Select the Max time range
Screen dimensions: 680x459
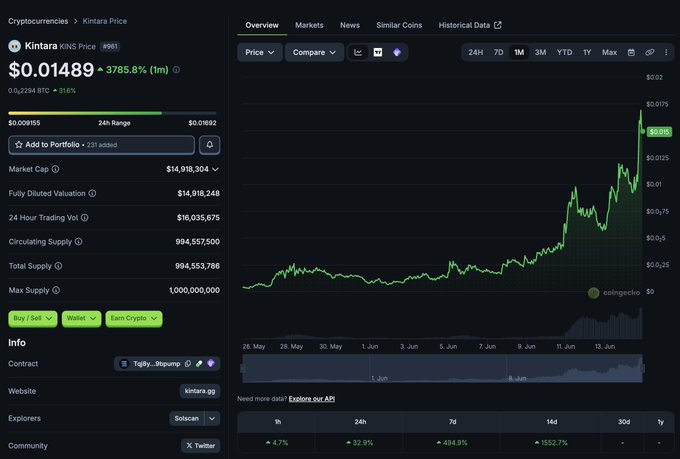click(609, 52)
